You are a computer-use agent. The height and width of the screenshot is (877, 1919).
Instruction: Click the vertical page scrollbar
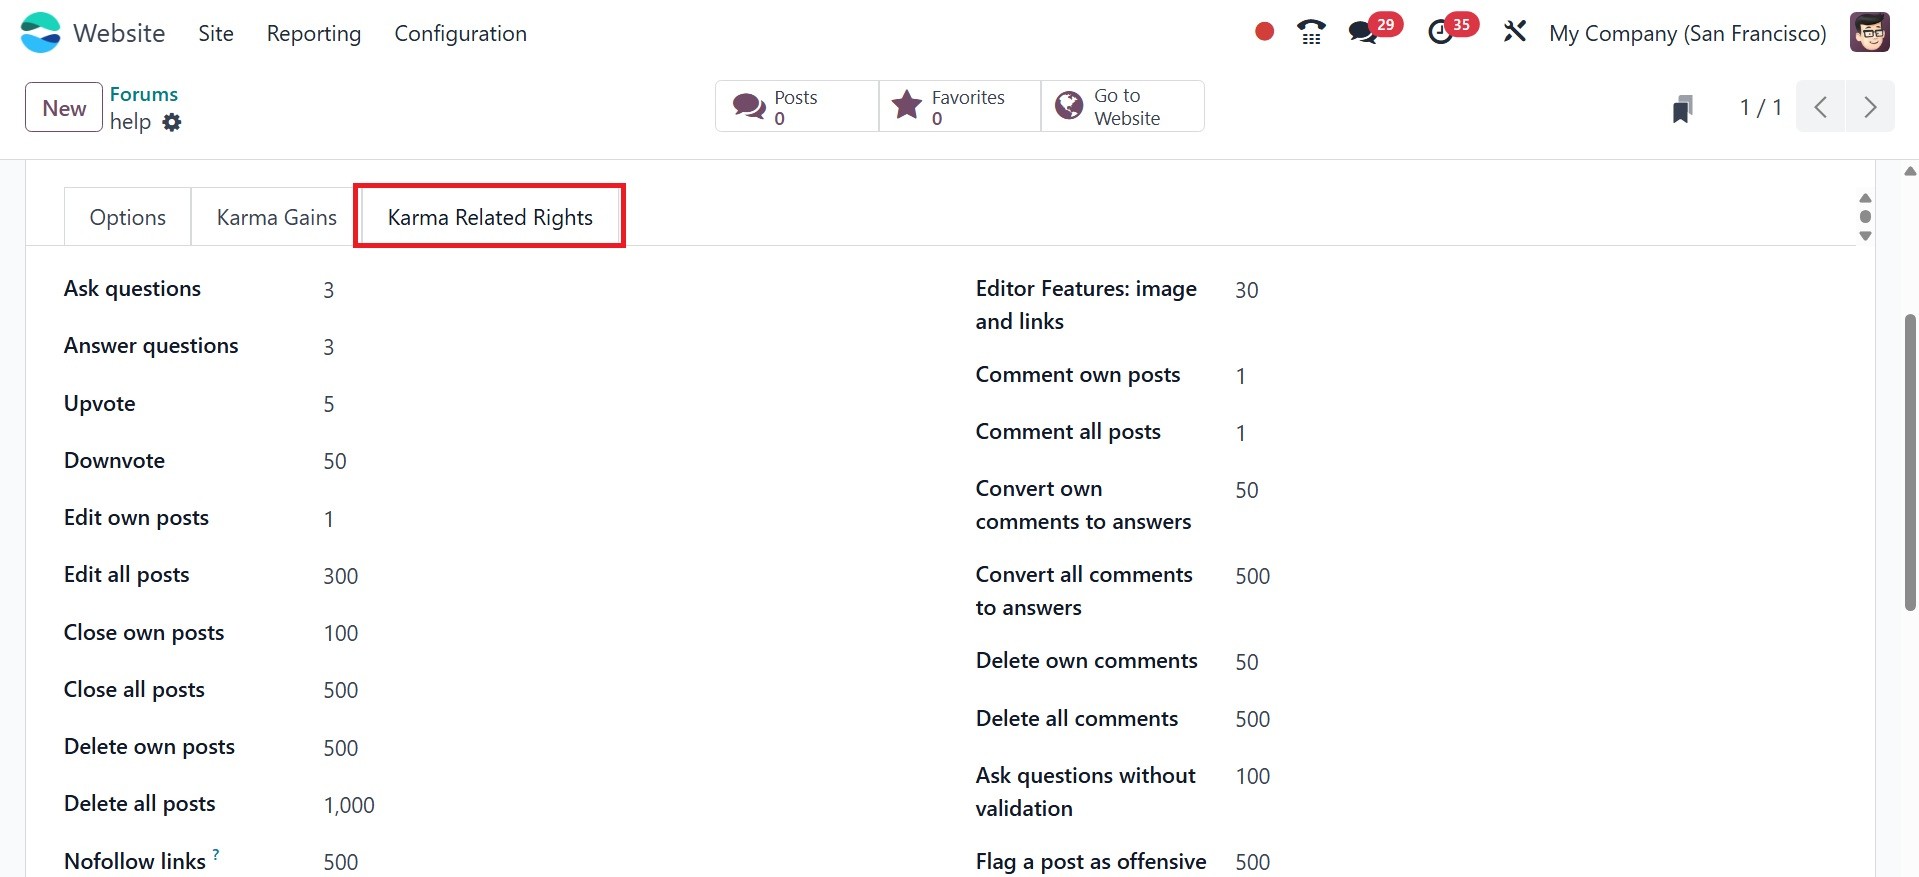tap(1910, 462)
